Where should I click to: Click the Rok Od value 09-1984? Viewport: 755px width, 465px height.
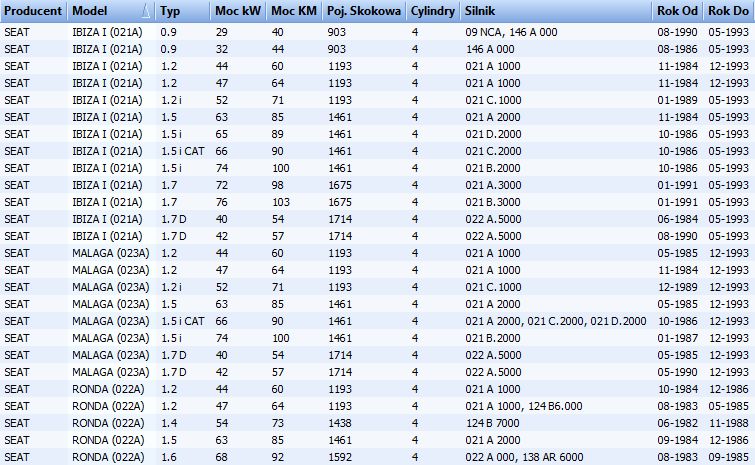[677, 440]
